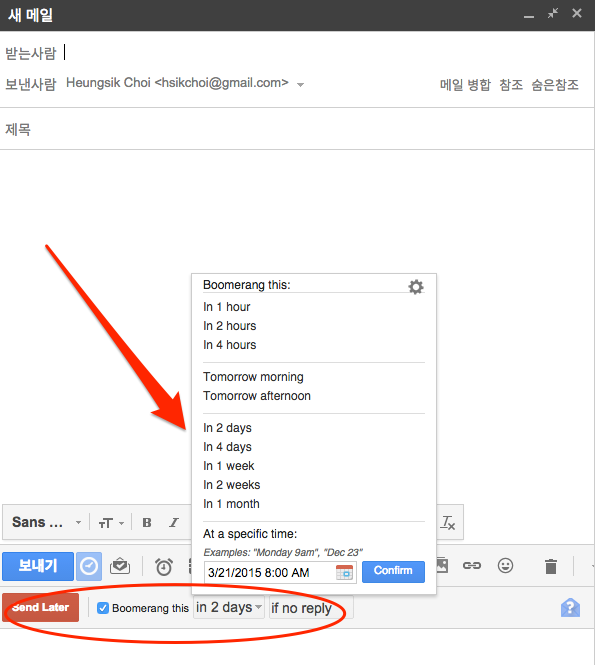Viewport: 595px width, 665px height.
Task: Open the emoji smiley picker
Action: click(505, 566)
